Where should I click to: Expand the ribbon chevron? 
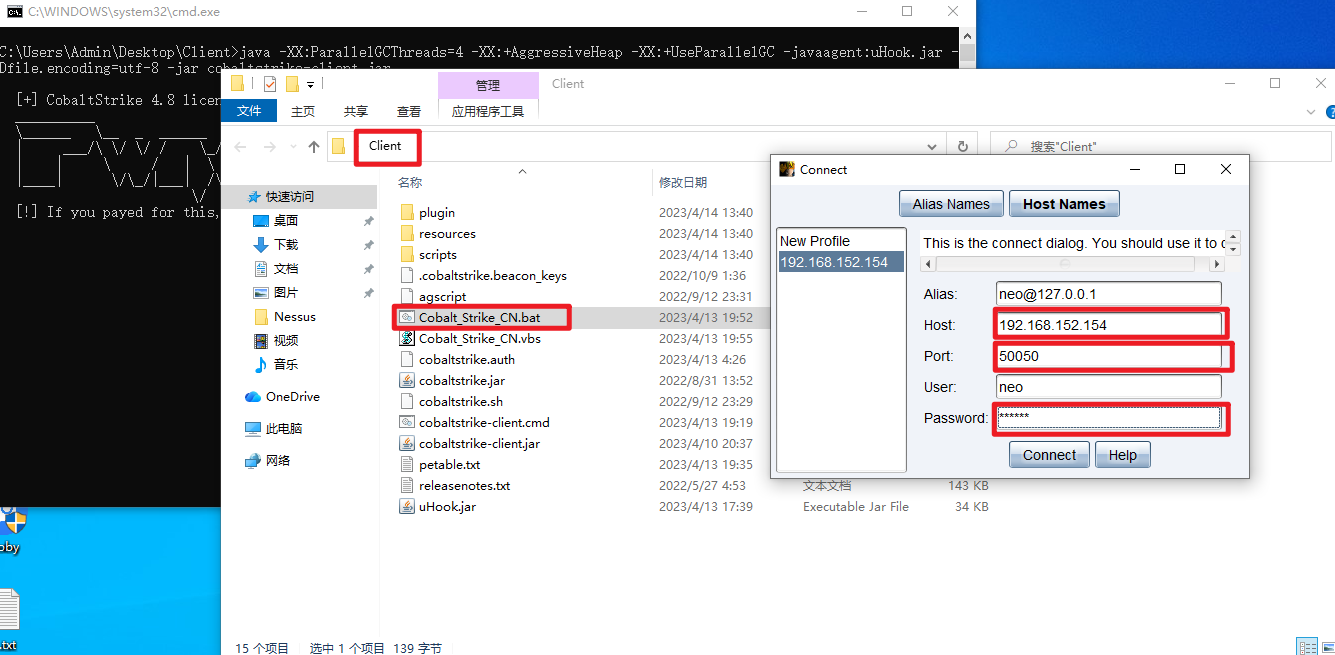pyautogui.click(x=1311, y=111)
